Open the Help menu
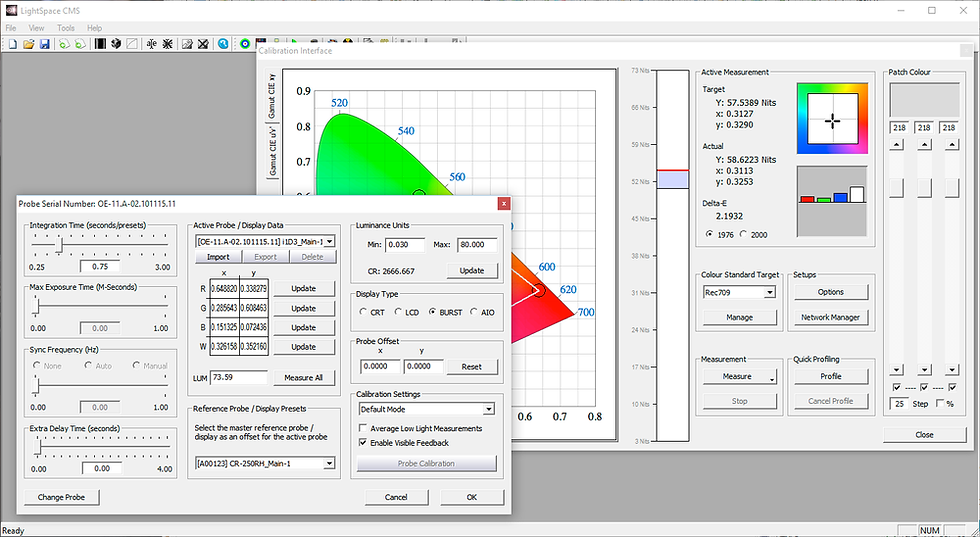Image resolution: width=980 pixels, height=537 pixels. point(94,28)
